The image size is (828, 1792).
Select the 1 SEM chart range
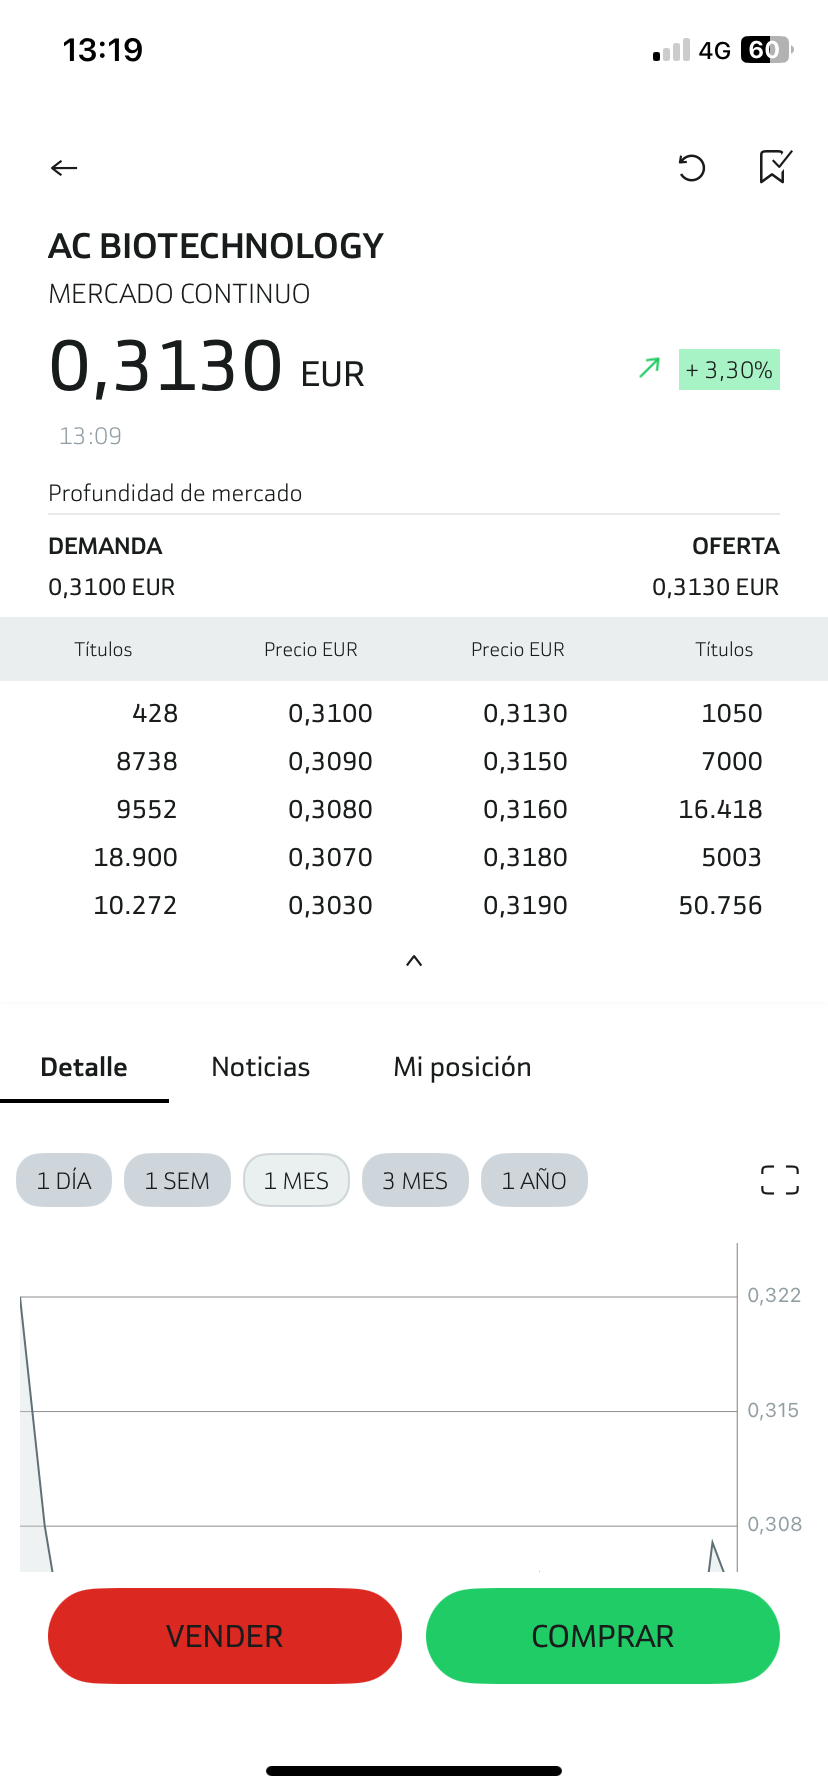177,1181
